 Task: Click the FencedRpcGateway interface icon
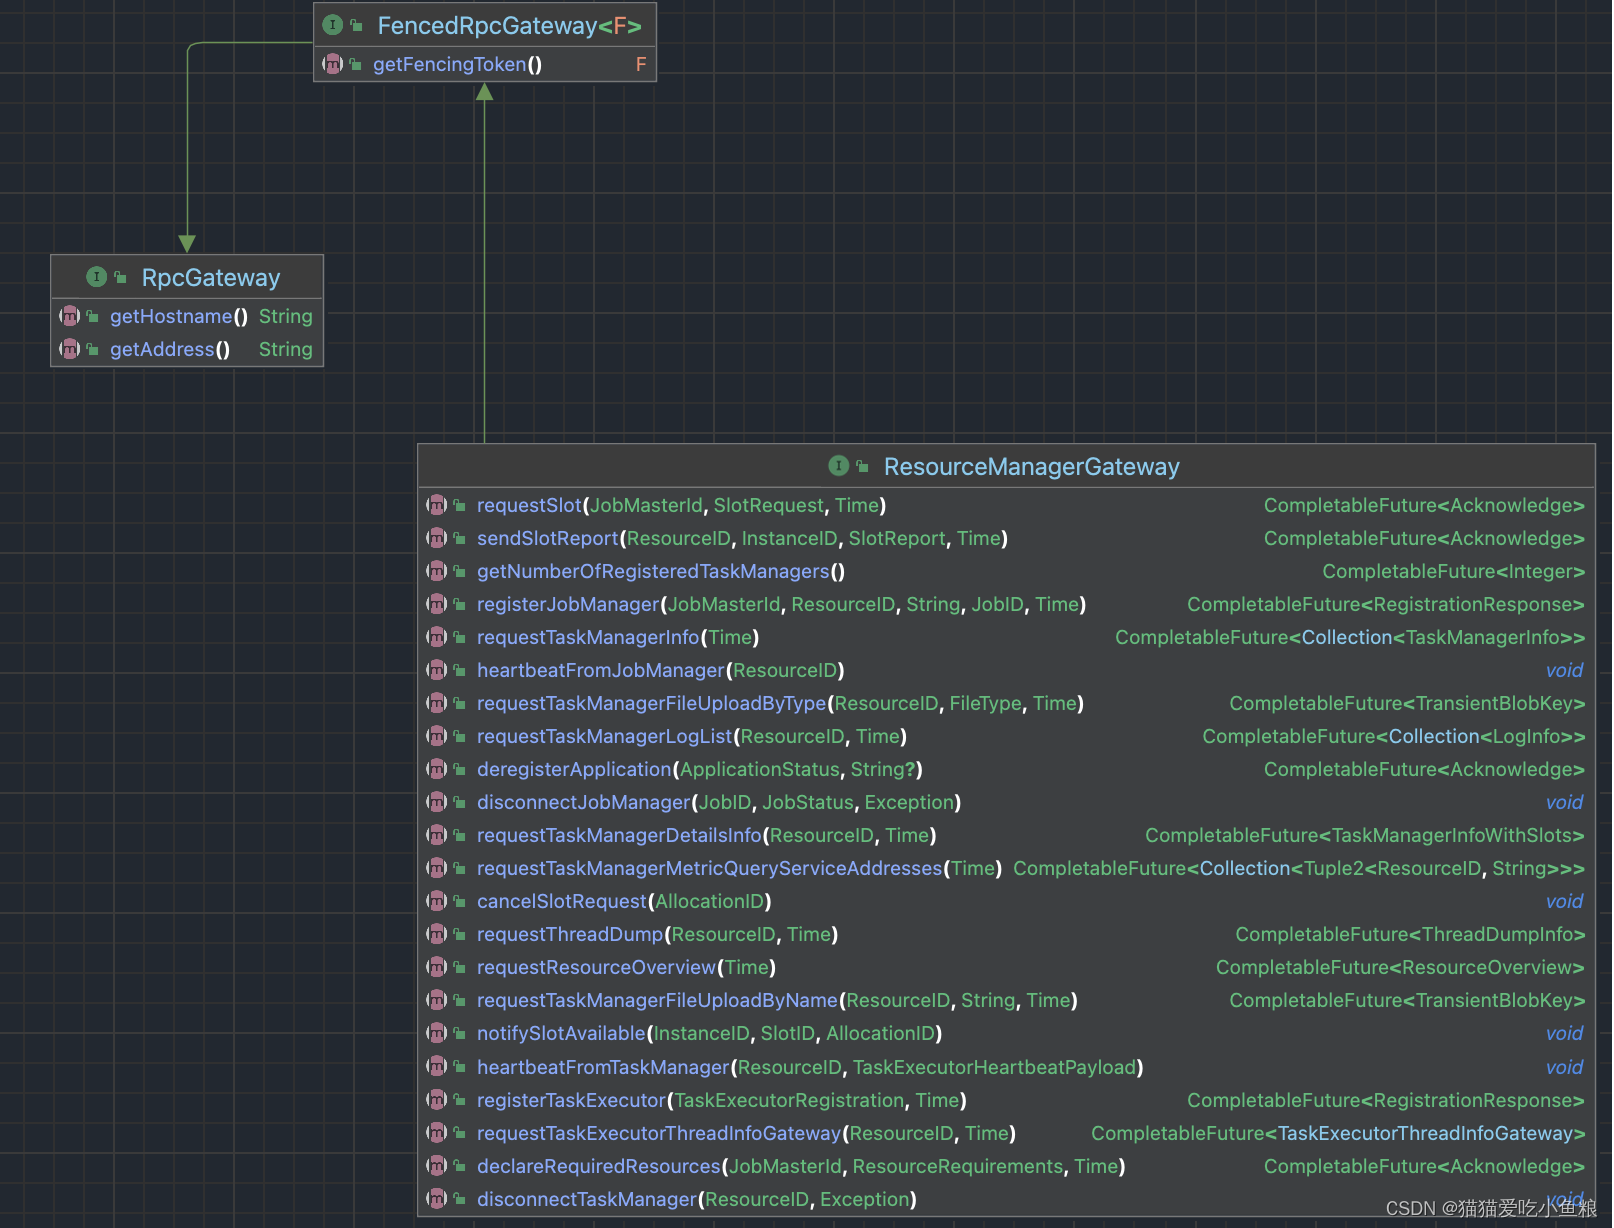tap(333, 25)
